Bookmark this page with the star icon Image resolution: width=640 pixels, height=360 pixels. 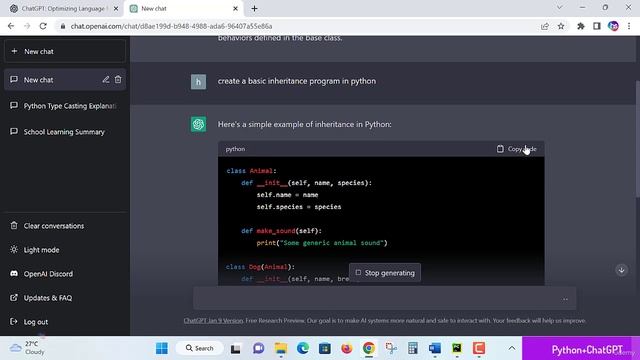point(561,26)
